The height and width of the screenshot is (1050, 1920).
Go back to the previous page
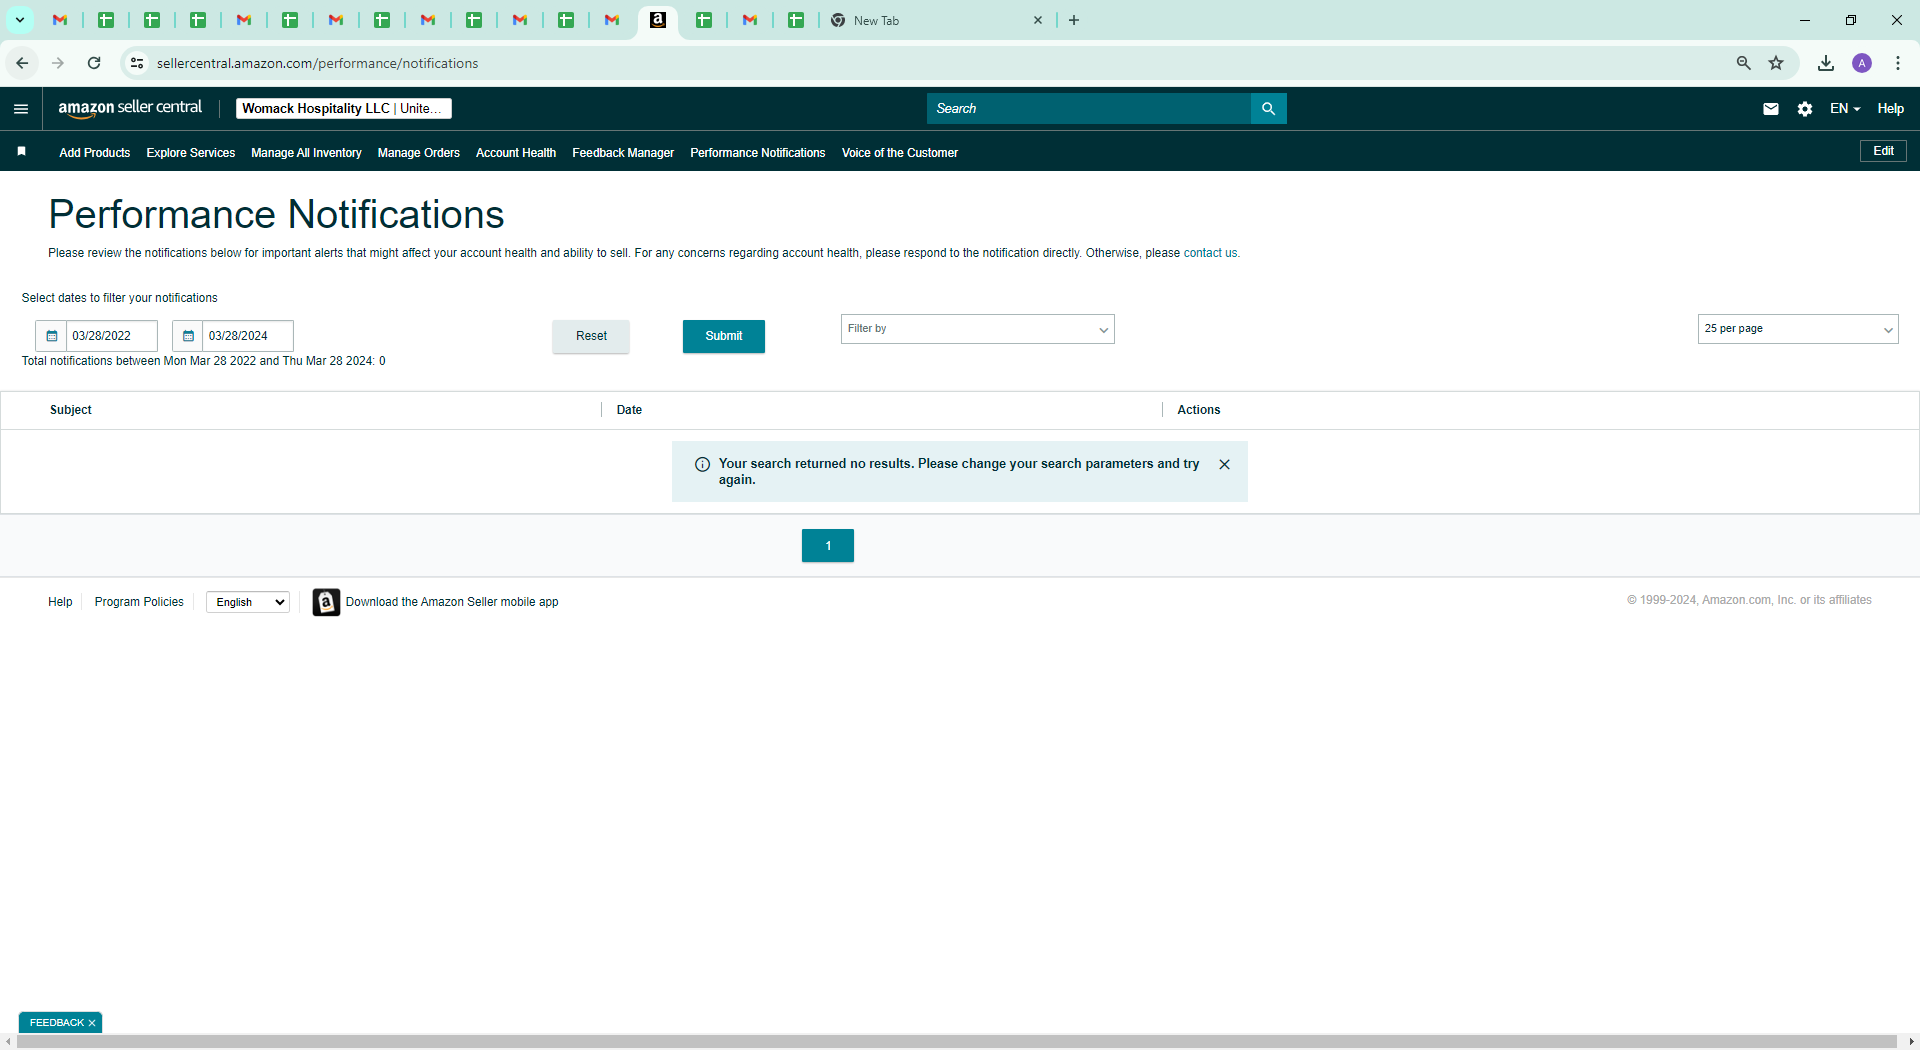click(22, 63)
